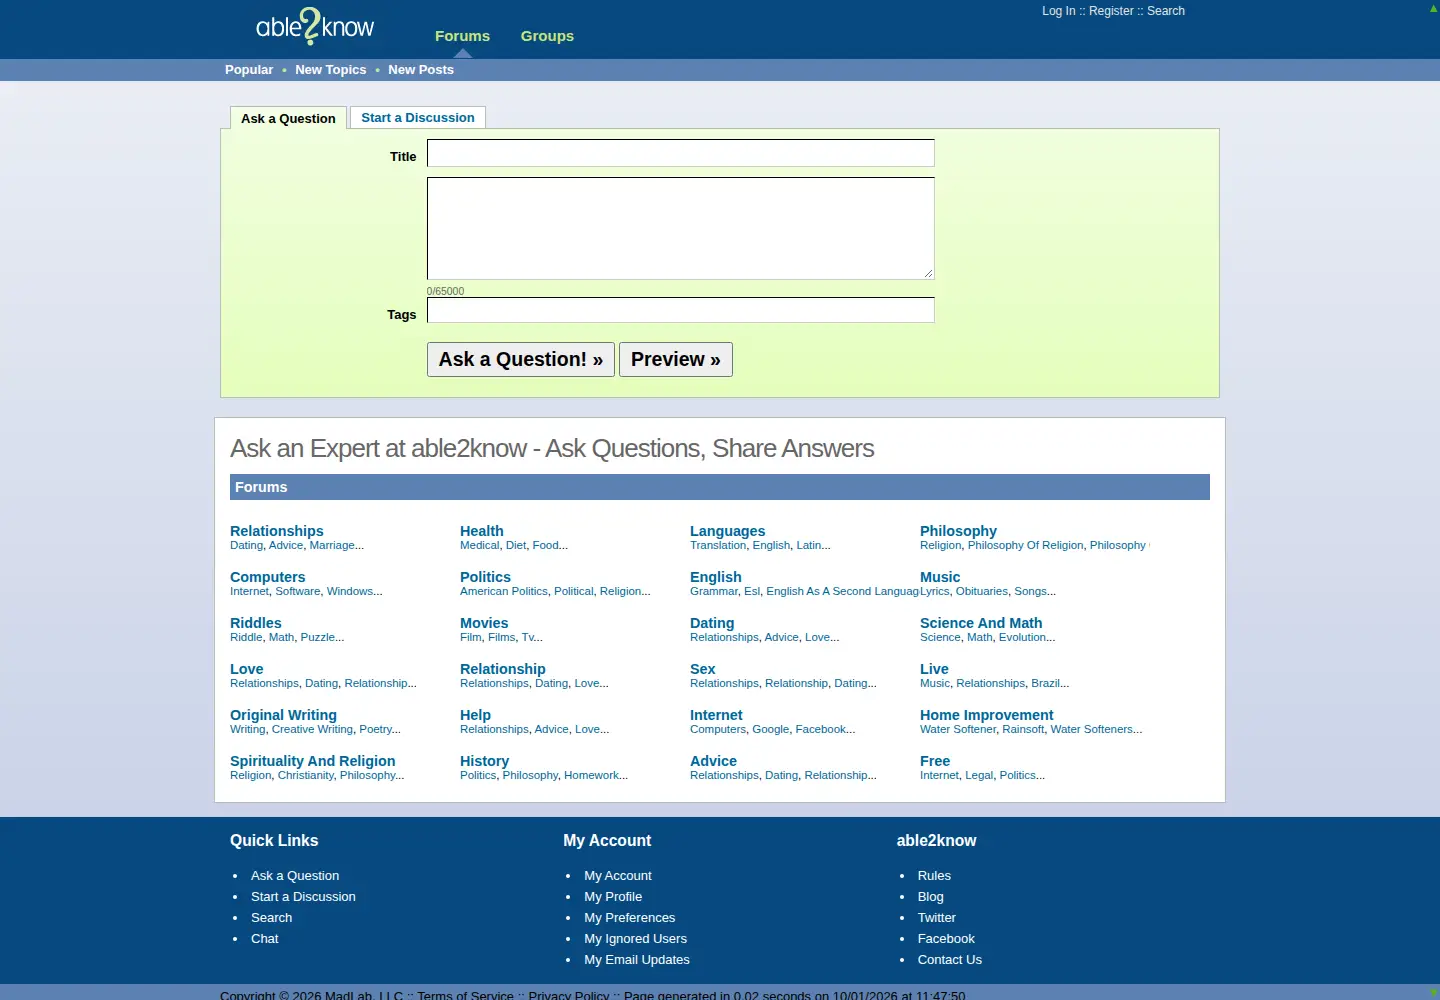This screenshot has height=1000, width=1440.
Task: Open the Politics forum
Action: pos(485,577)
